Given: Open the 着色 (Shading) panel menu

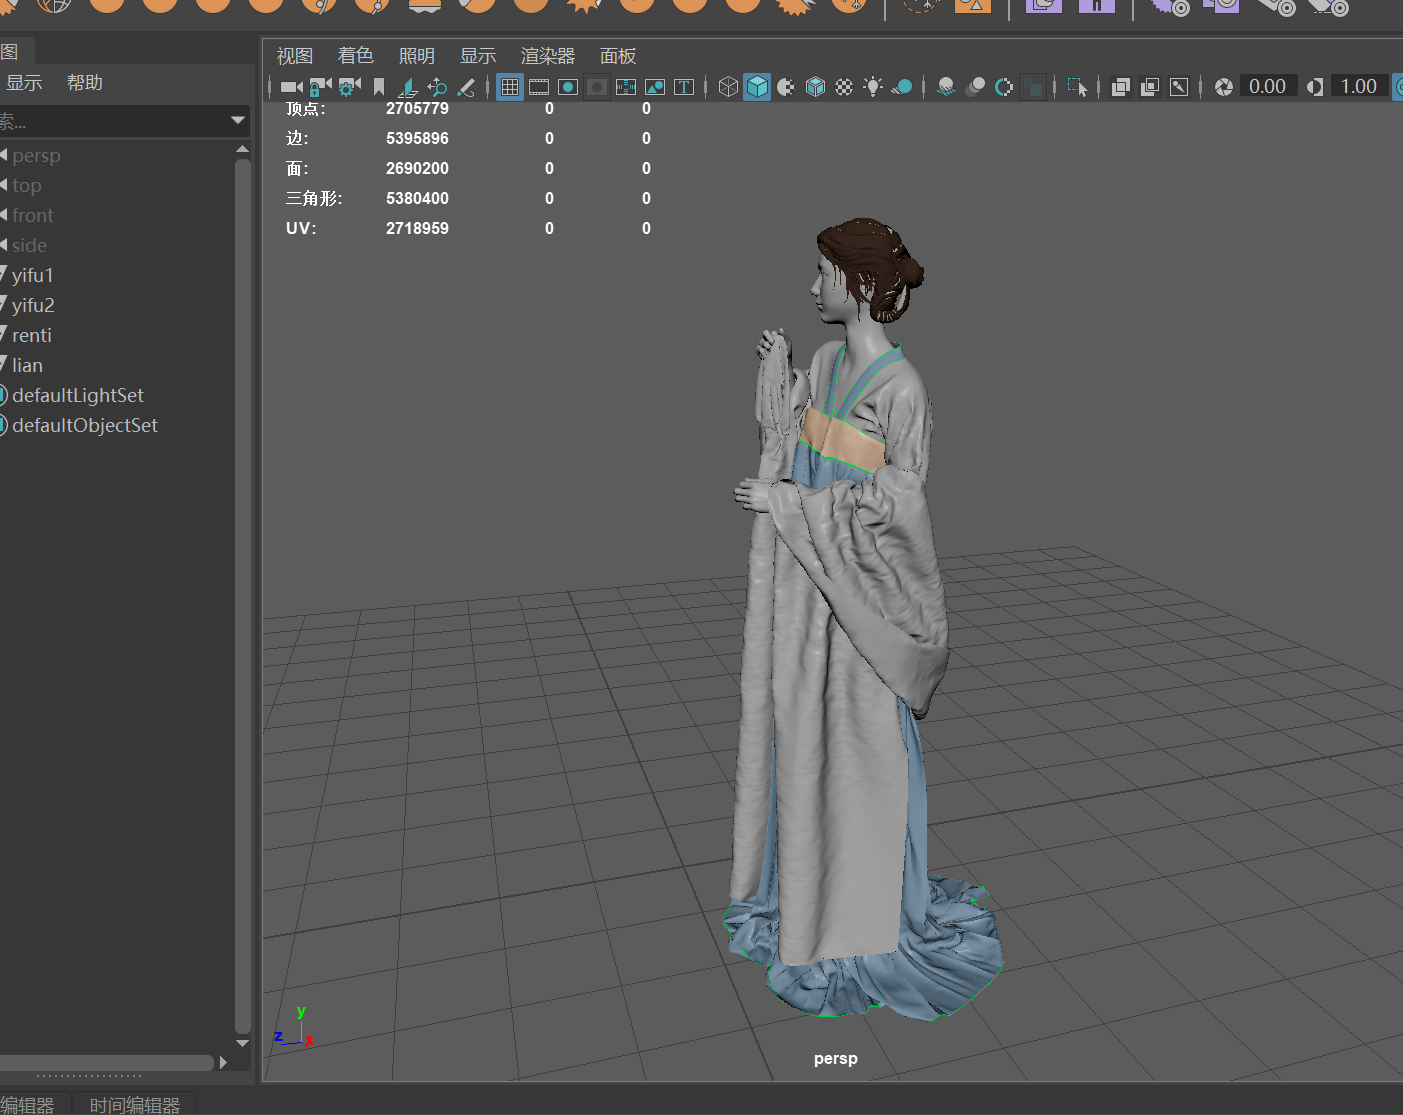Looking at the screenshot, I should tap(356, 56).
